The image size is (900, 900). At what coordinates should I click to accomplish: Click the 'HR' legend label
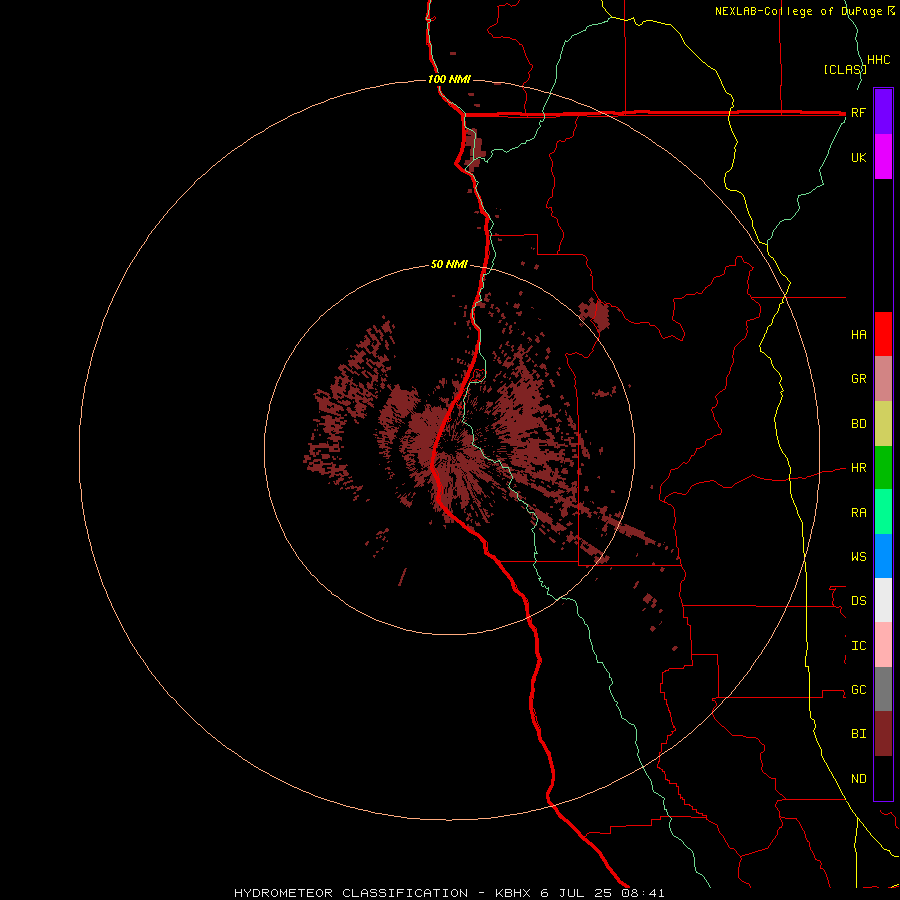[858, 468]
